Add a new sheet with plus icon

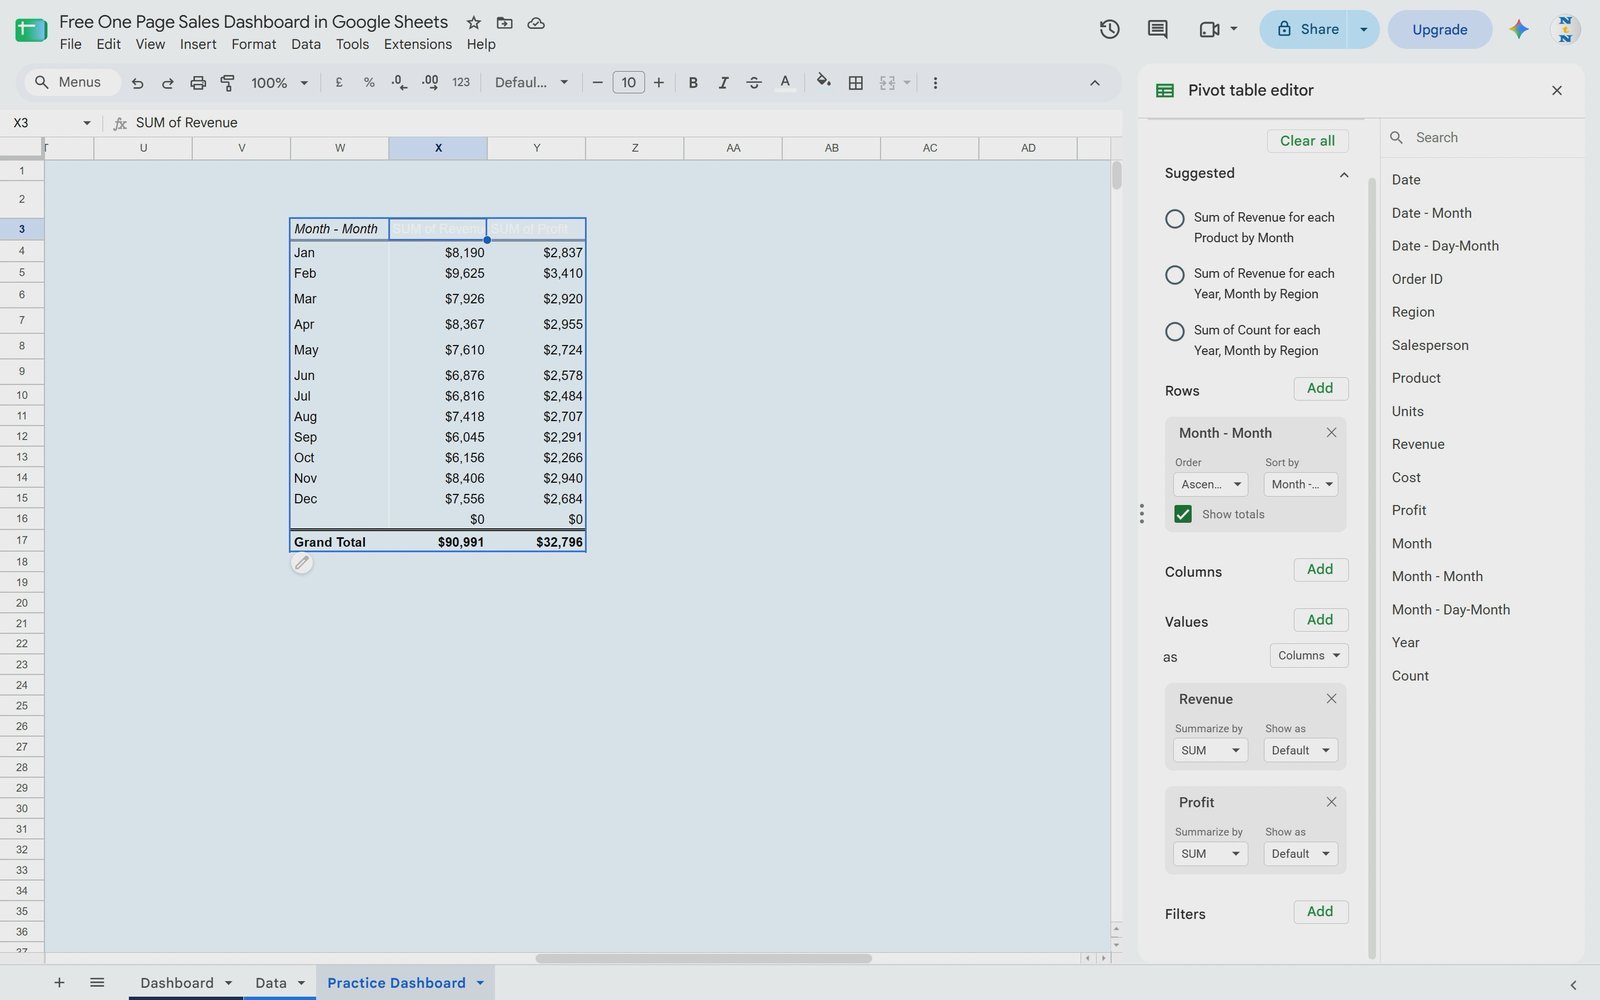point(59,983)
